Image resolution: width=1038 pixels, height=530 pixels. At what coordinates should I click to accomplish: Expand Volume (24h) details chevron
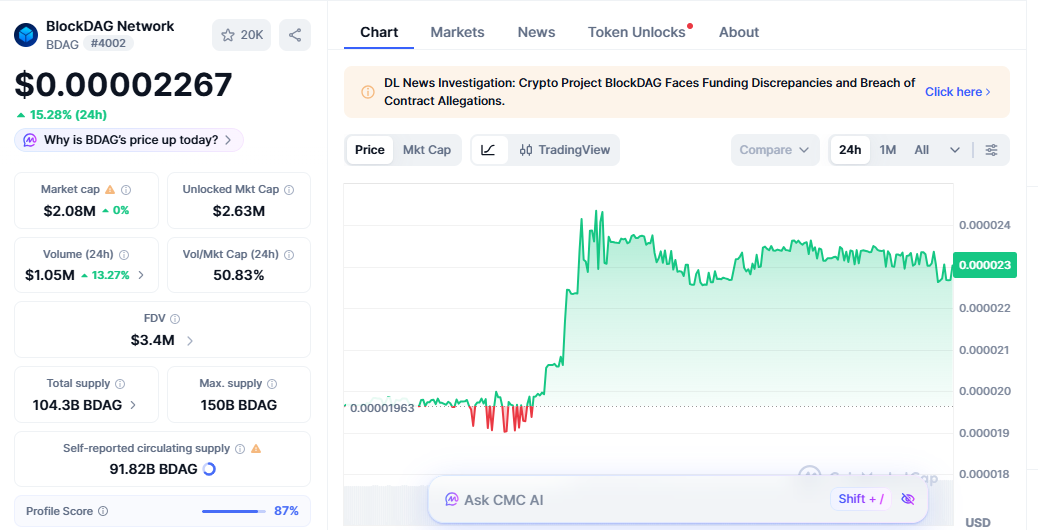point(141,275)
